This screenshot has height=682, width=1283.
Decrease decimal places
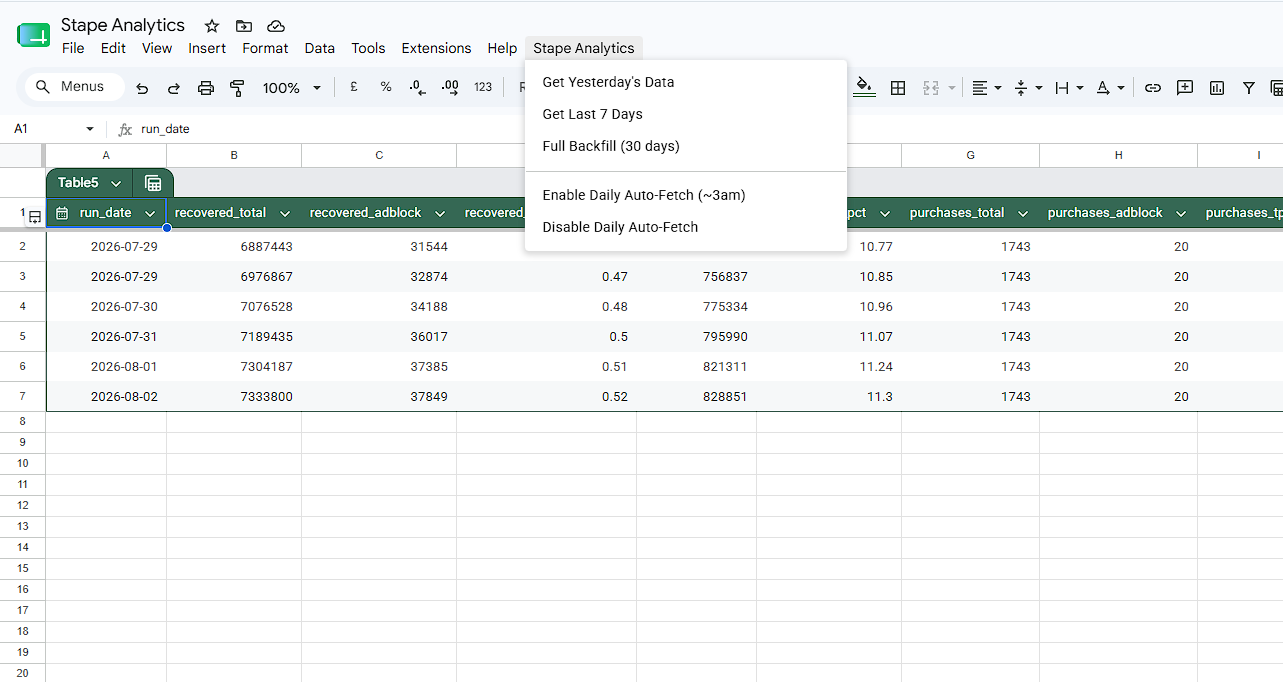(418, 88)
